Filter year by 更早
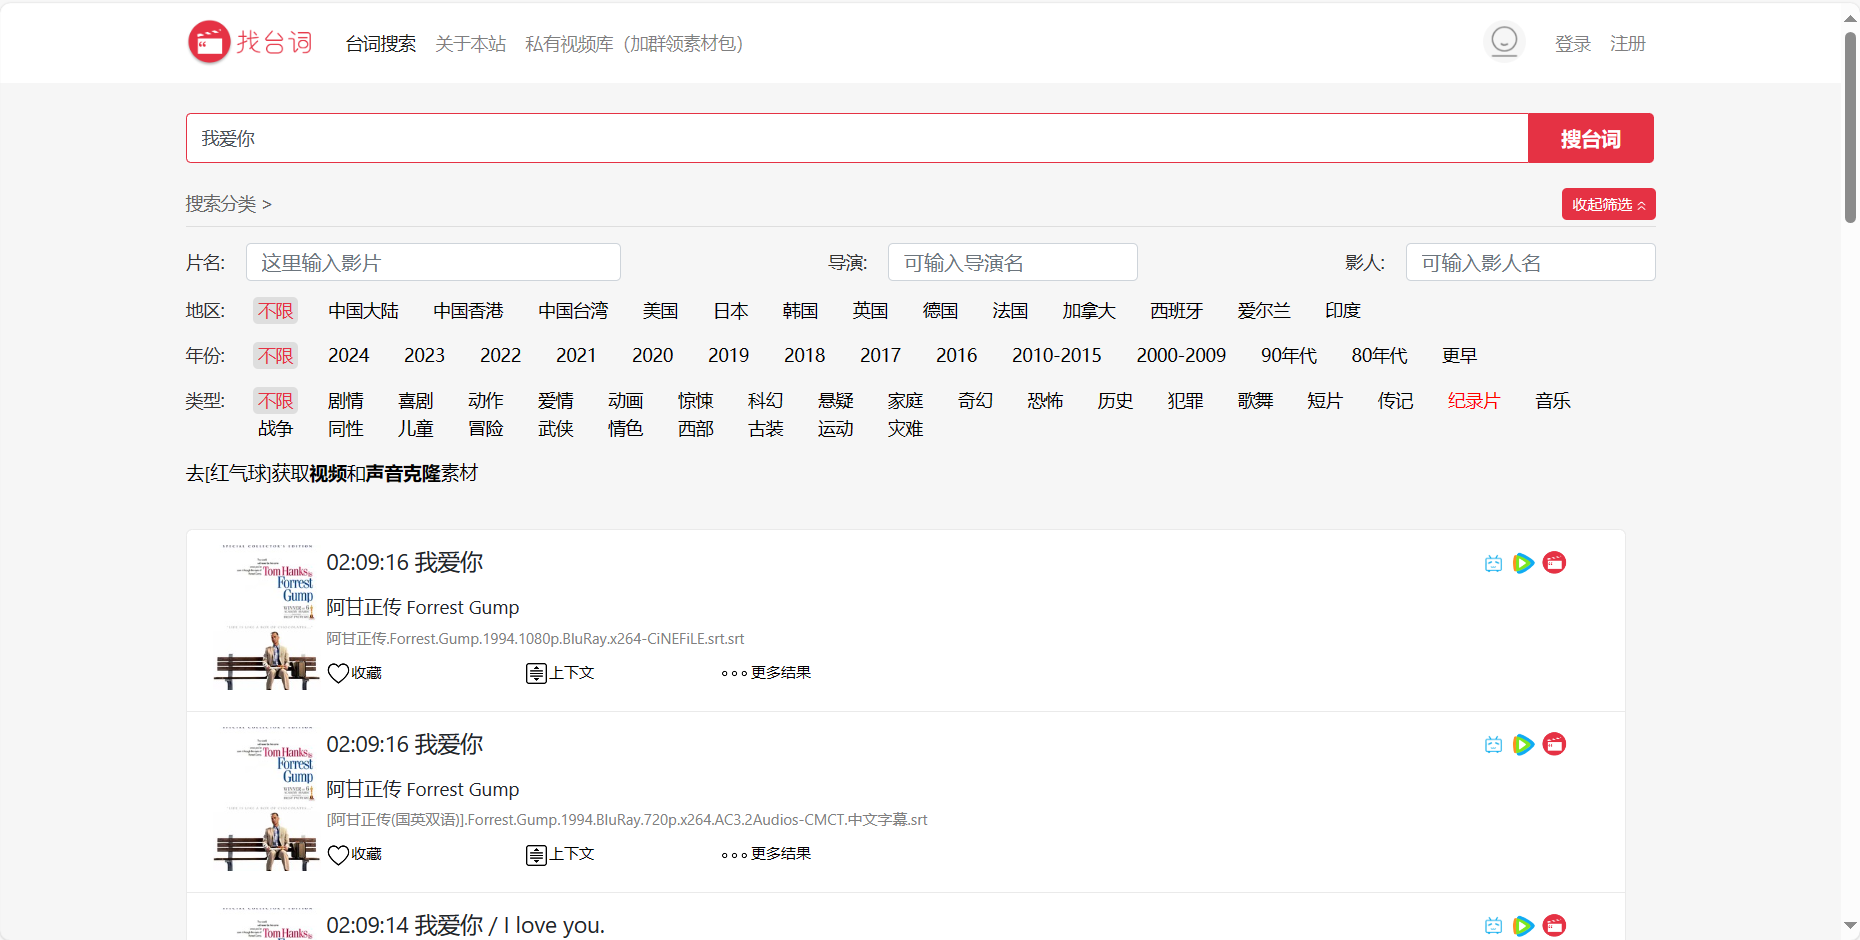The width and height of the screenshot is (1860, 940). pyautogui.click(x=1459, y=356)
